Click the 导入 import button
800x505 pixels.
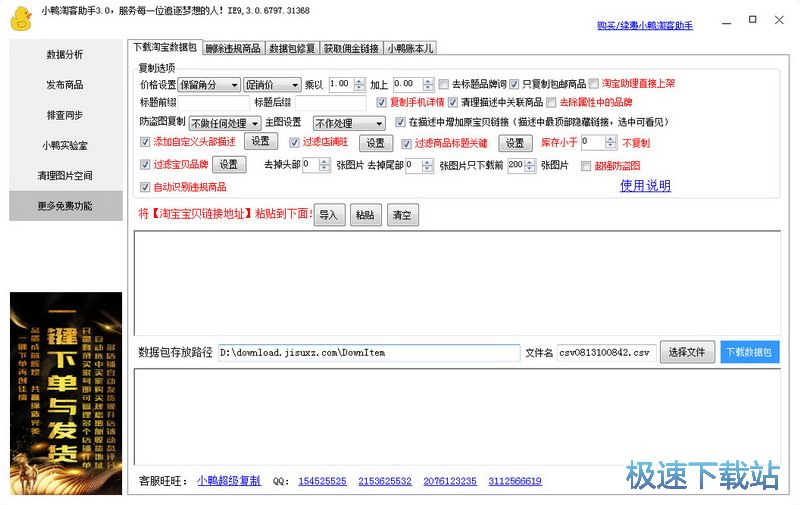click(x=329, y=214)
